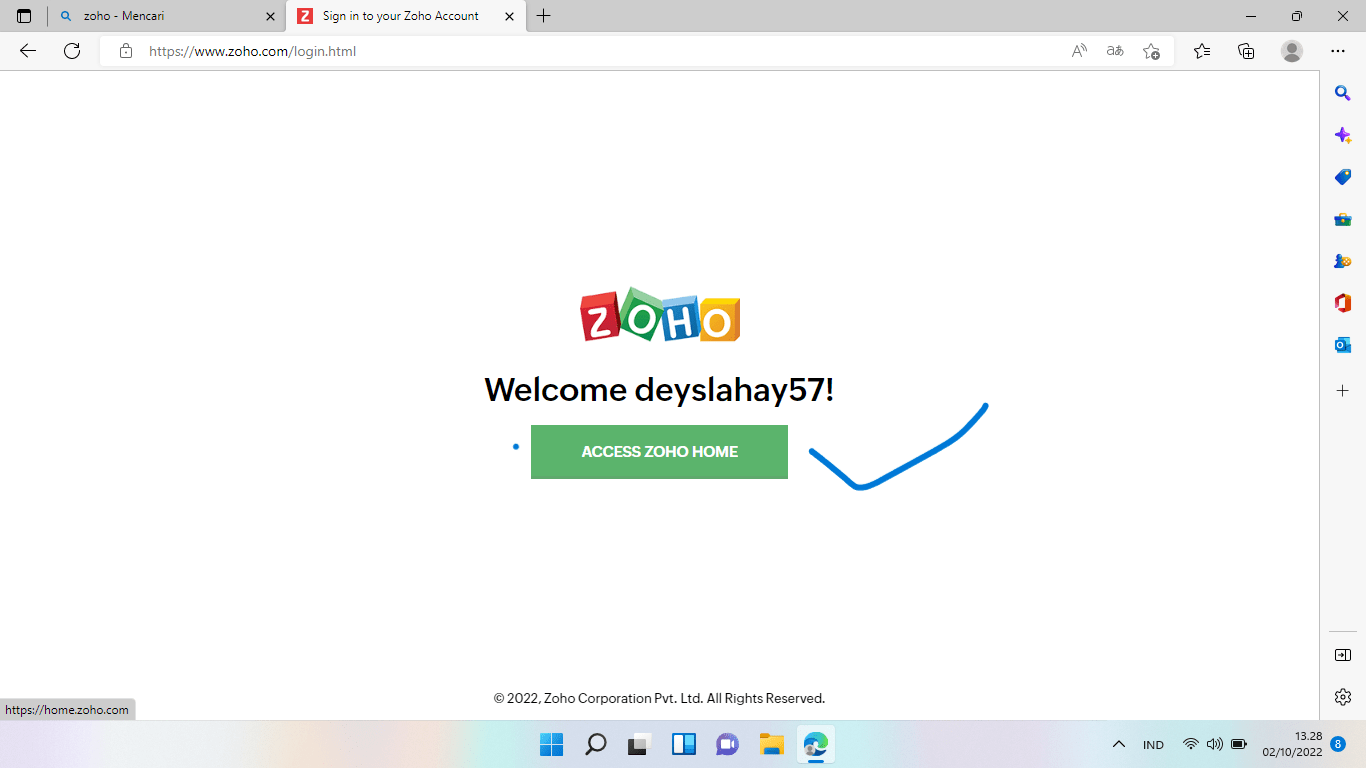This screenshot has width=1366, height=768.
Task: Open a new browser tab
Action: (544, 16)
